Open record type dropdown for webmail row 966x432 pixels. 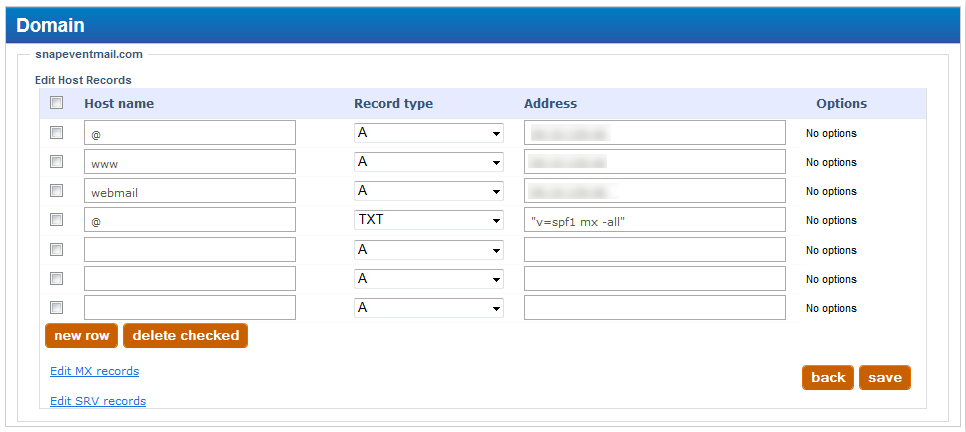428,191
